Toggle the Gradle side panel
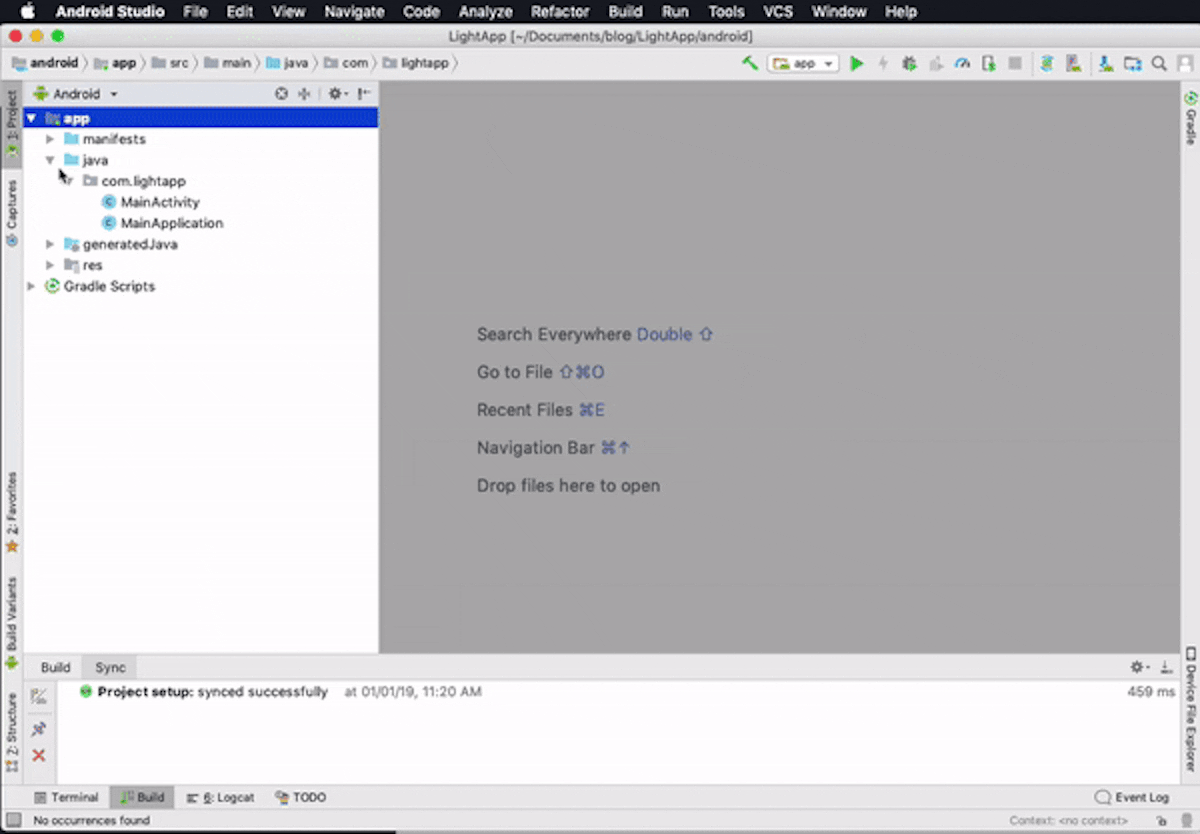The width and height of the screenshot is (1200, 834). (x=1190, y=119)
